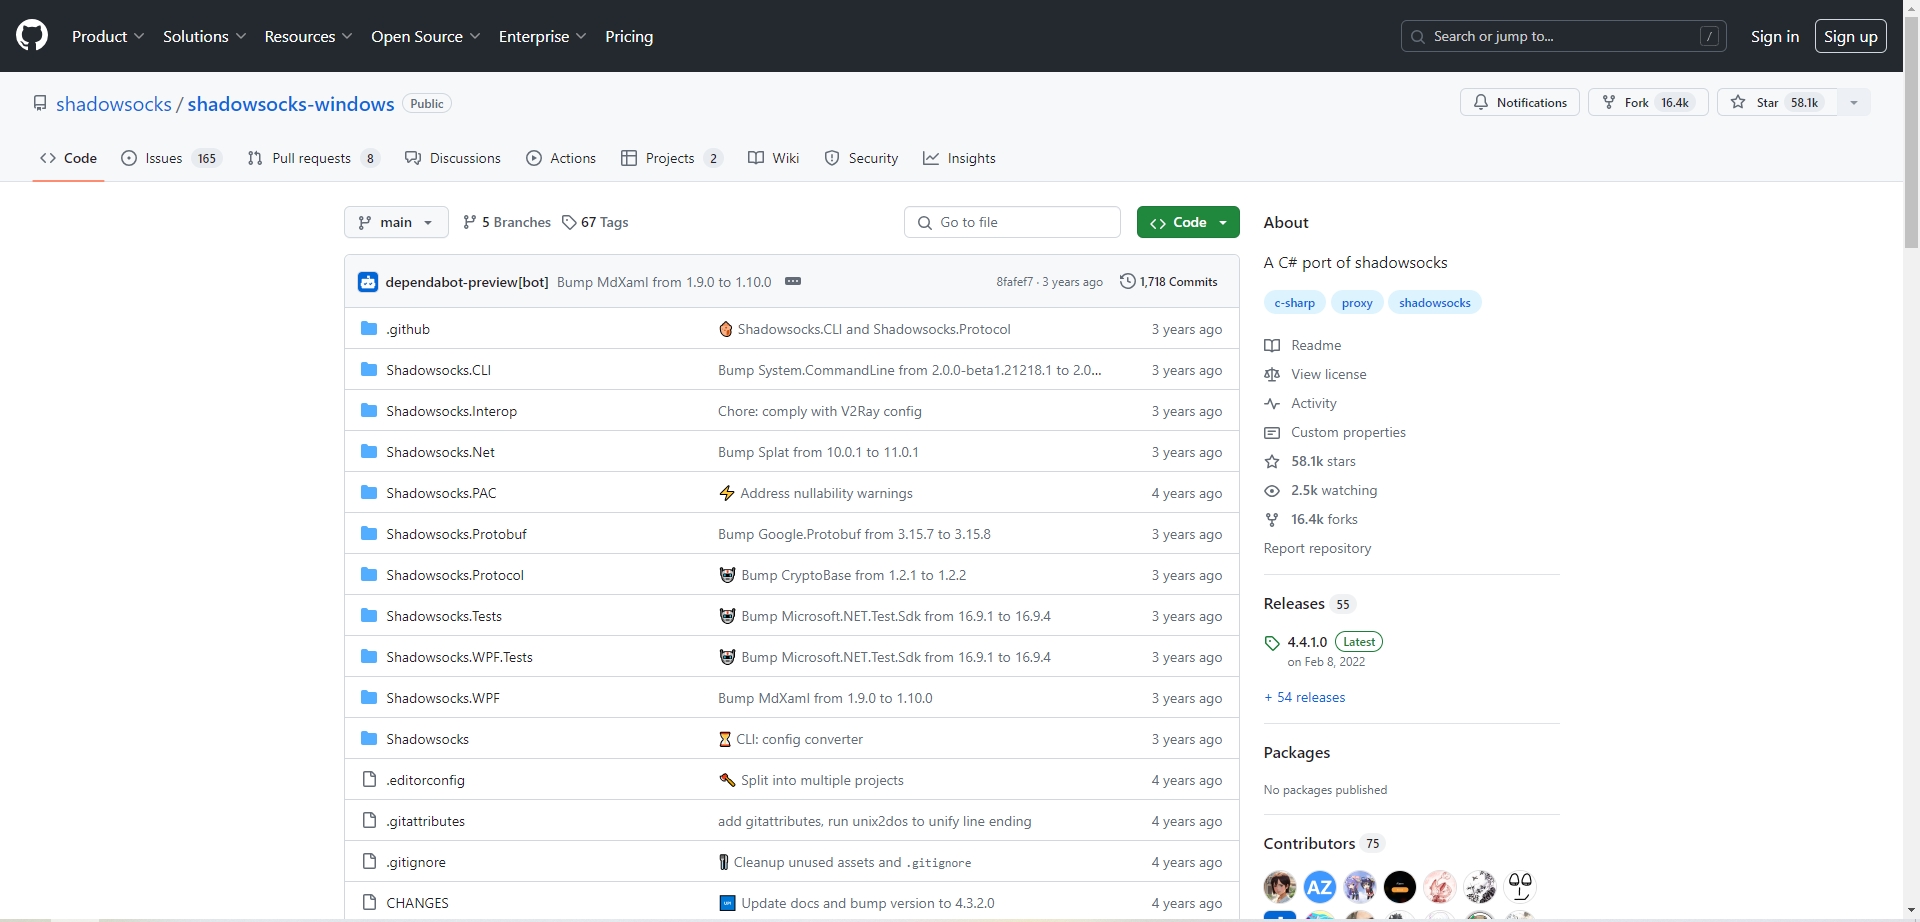Viewport: 1920px width, 922px height.
Task: Open the Resources dropdown
Action: (308, 36)
